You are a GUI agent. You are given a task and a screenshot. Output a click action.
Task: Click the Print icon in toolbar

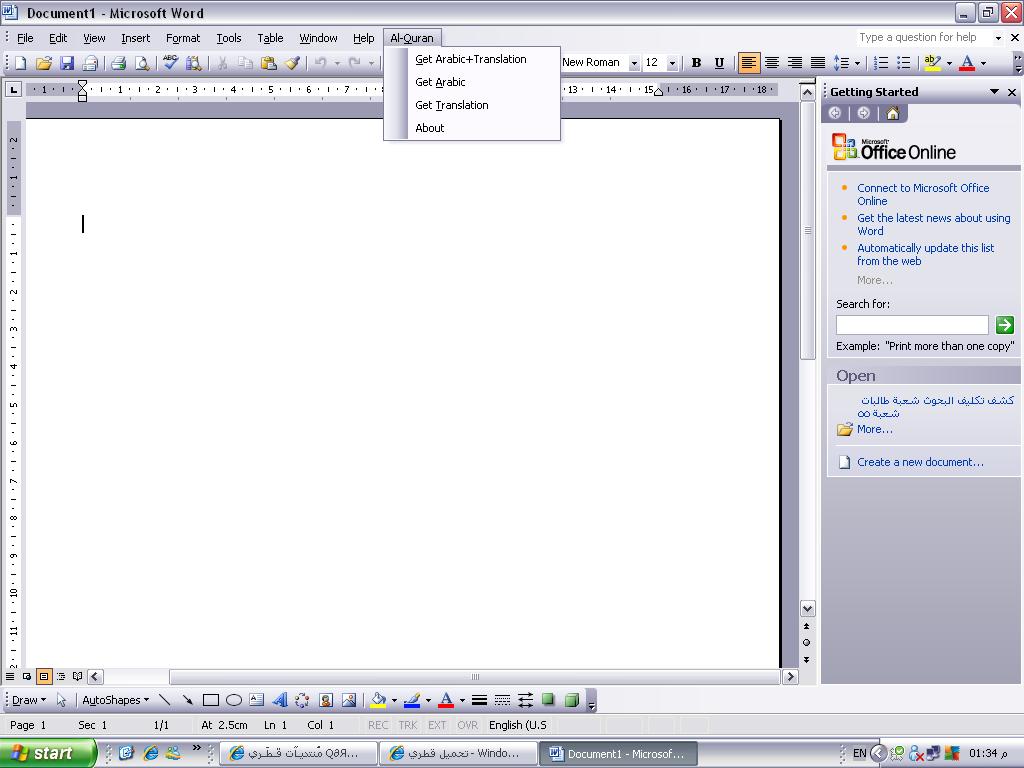[118, 63]
